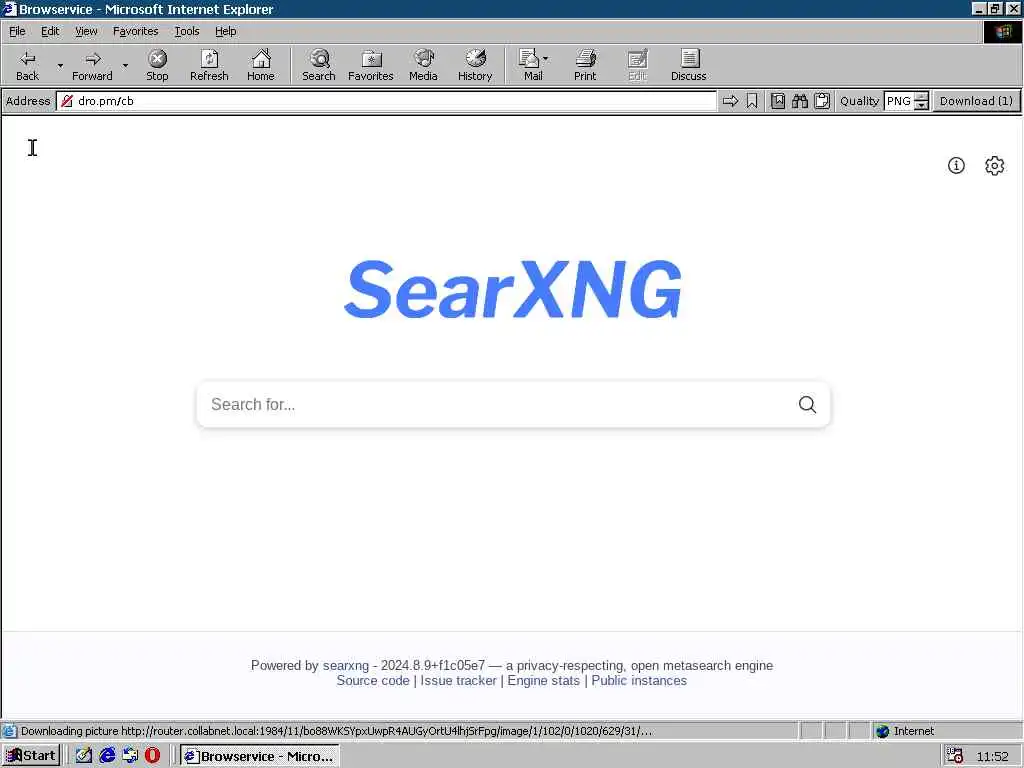Click the SearXNG logo

tap(513, 289)
